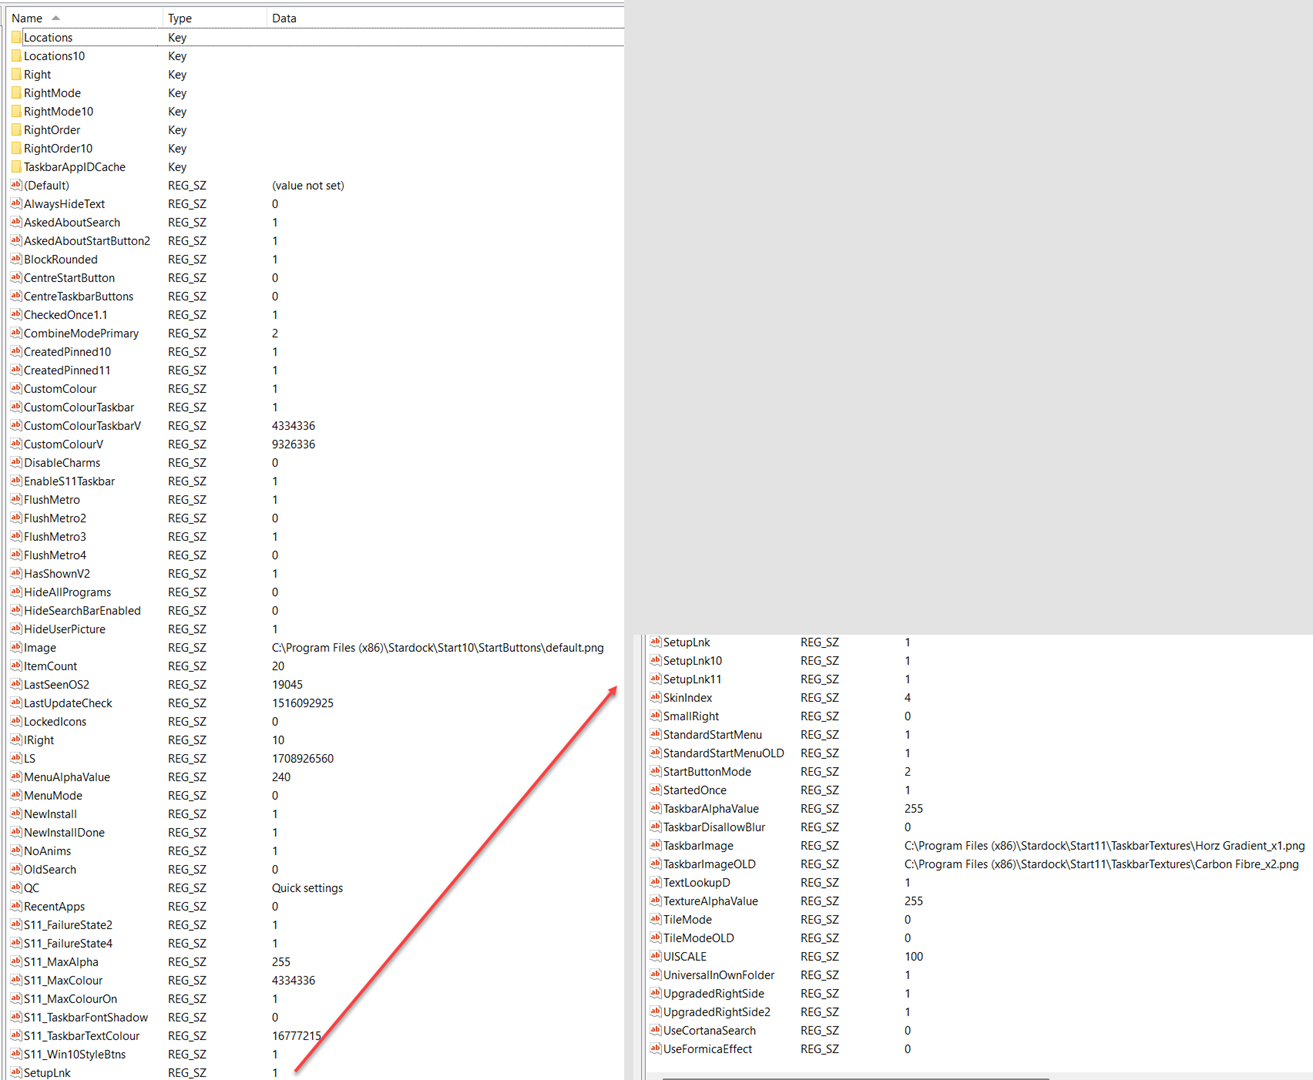
Task: Select the RightMode key folder icon
Action: click(x=16, y=93)
